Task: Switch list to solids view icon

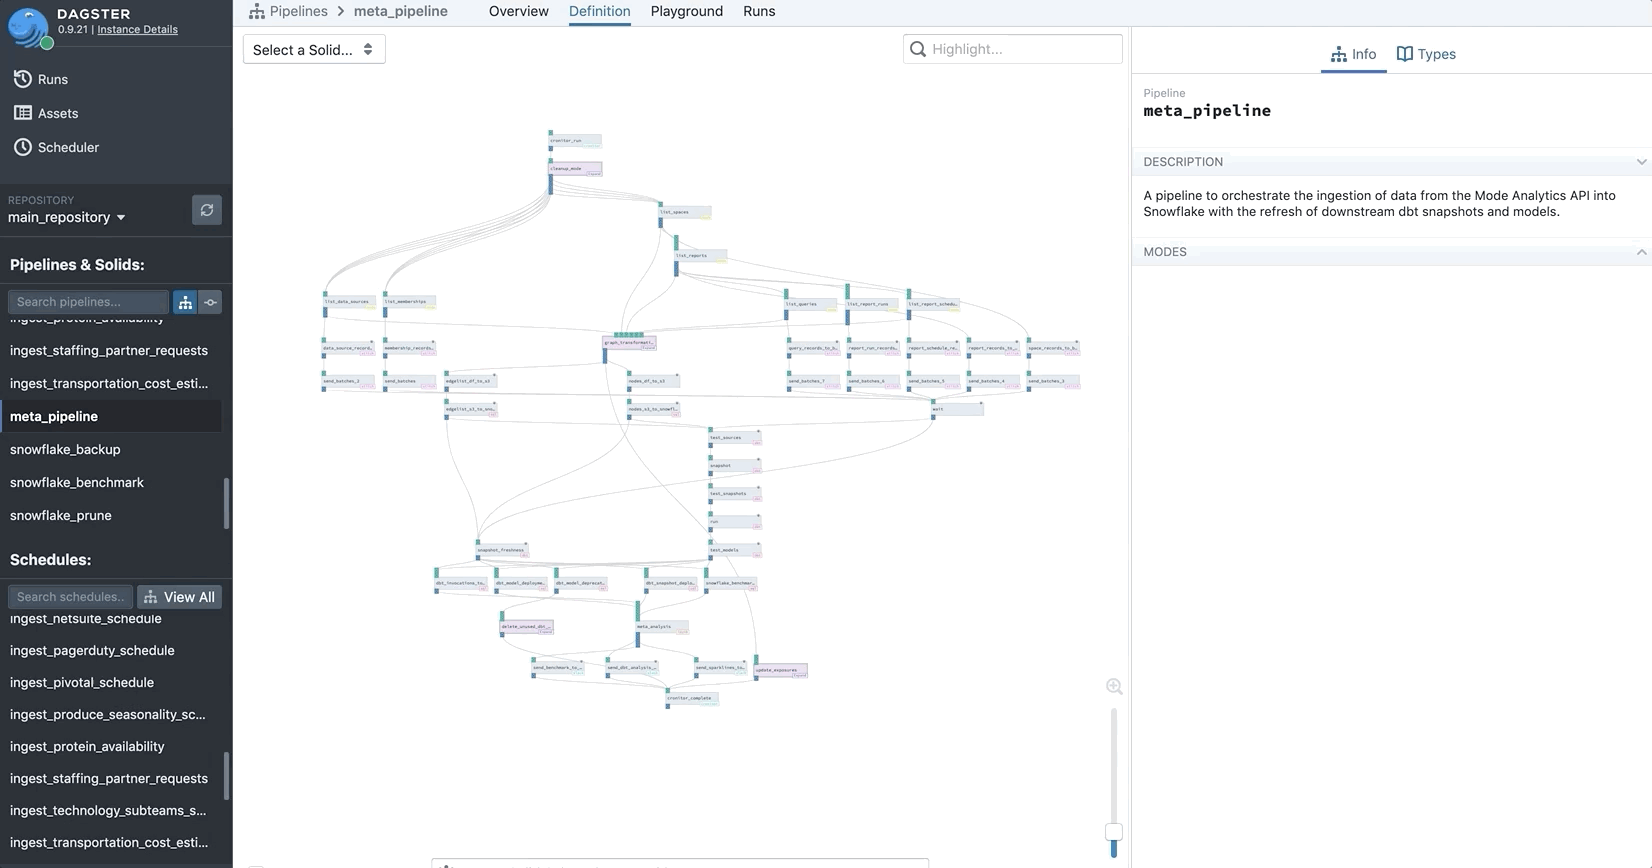Action: click(210, 302)
